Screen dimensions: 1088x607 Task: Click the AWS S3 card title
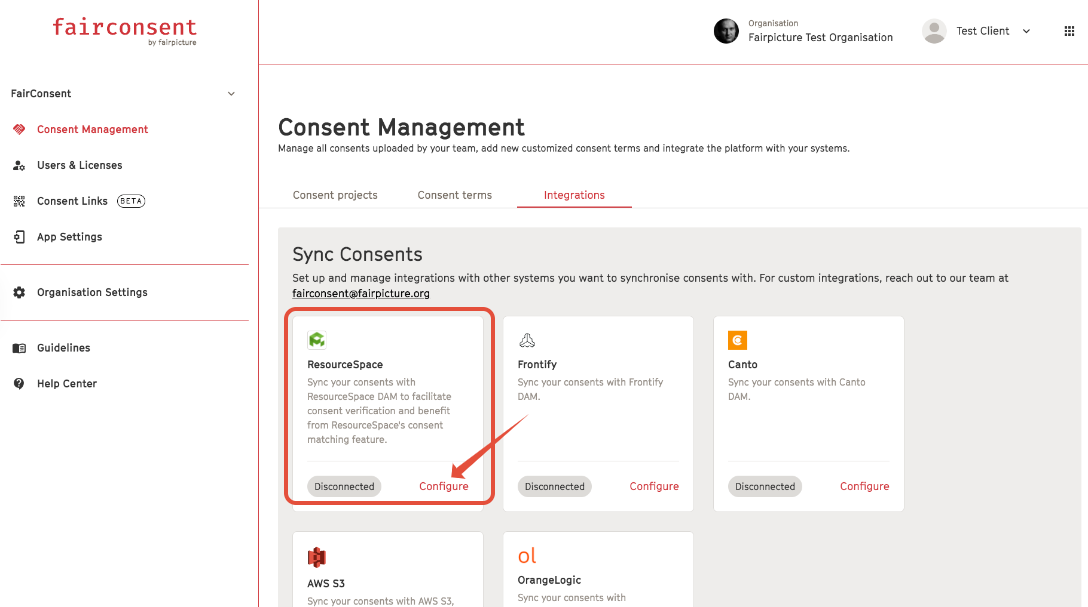point(326,583)
